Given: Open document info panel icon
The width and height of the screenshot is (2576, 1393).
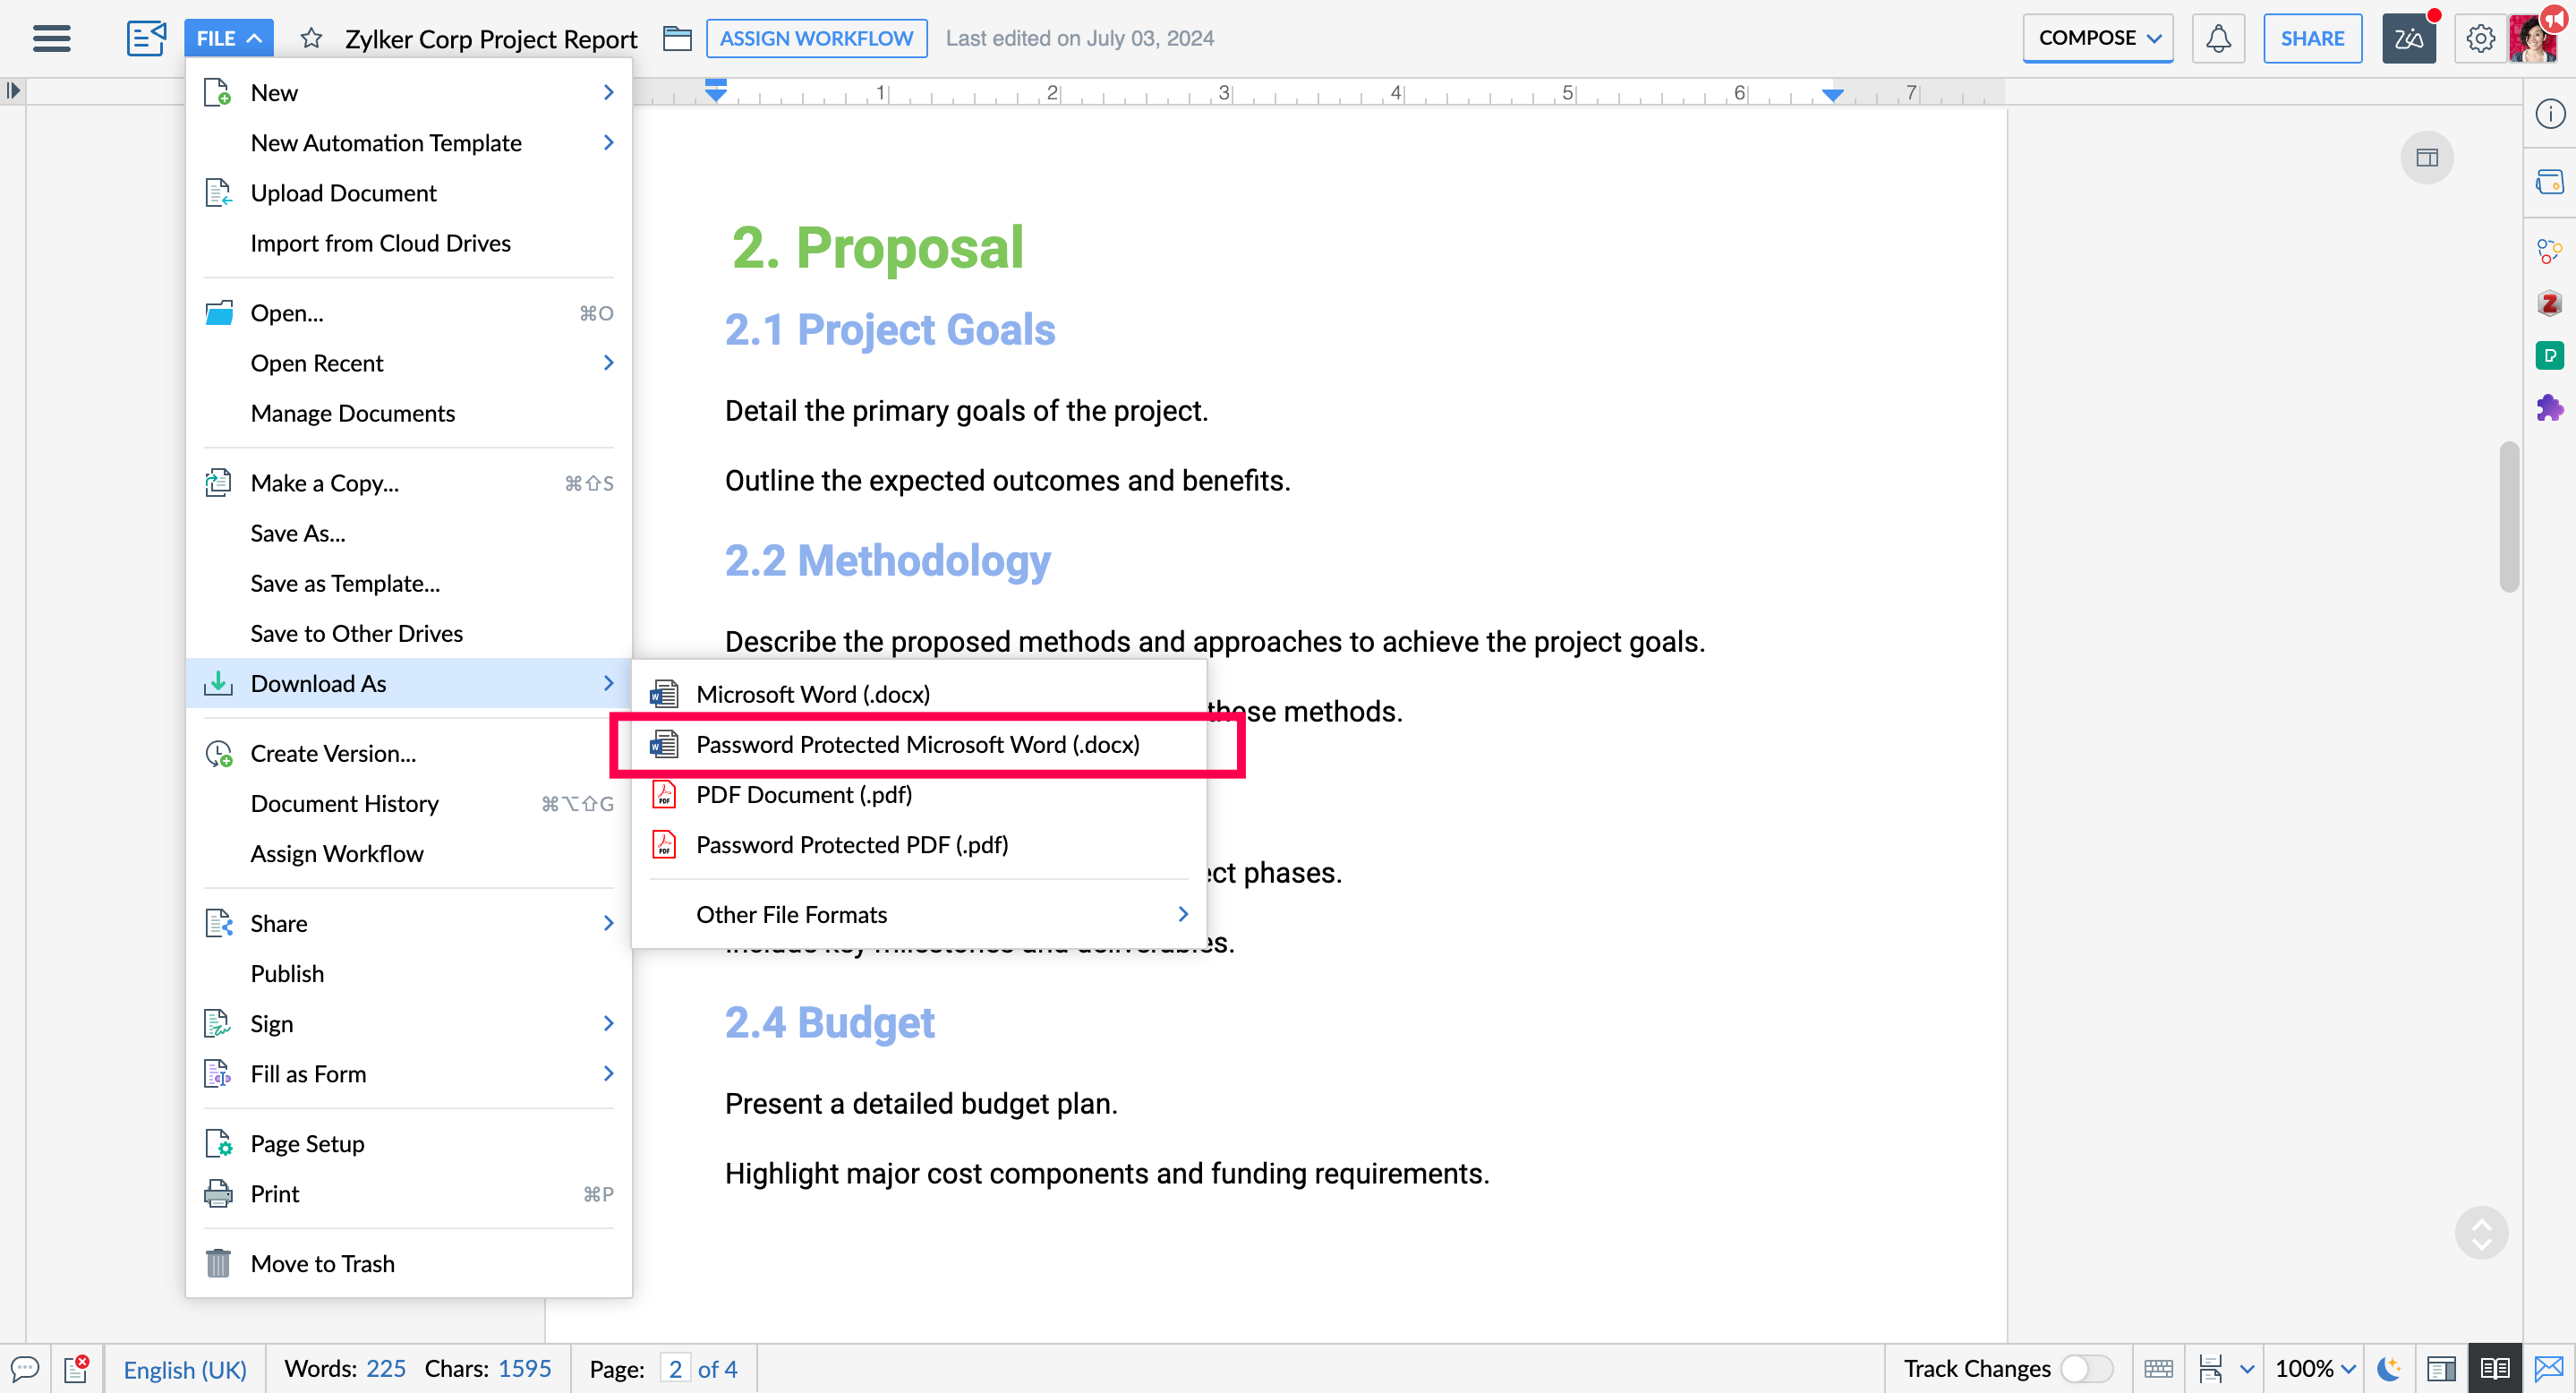Looking at the screenshot, I should pos(2549,113).
